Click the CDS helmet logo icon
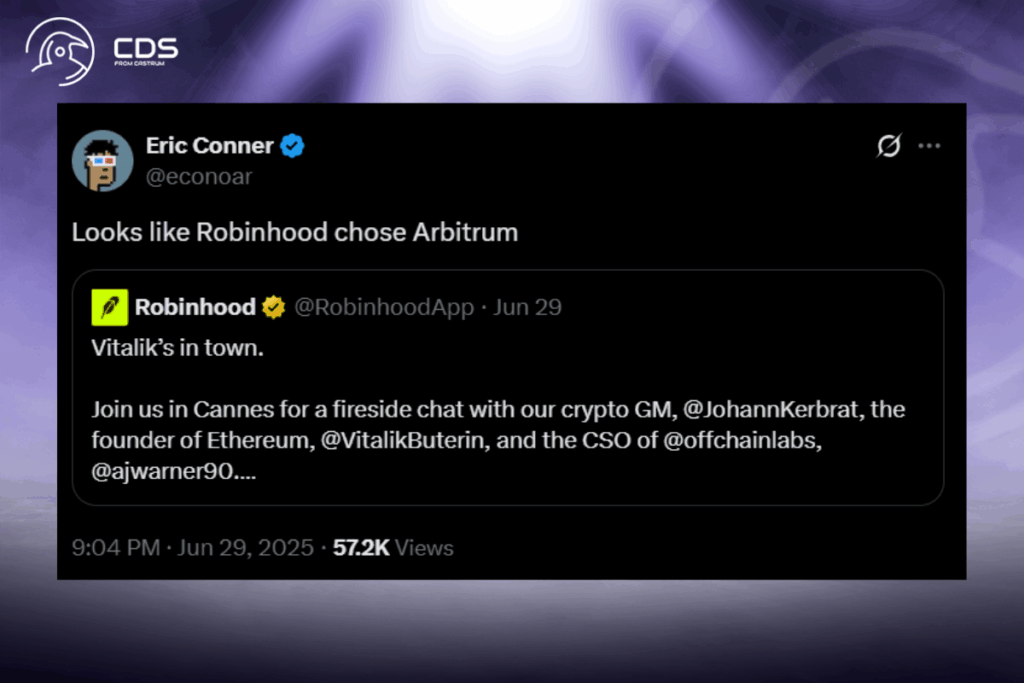 tap(59, 50)
